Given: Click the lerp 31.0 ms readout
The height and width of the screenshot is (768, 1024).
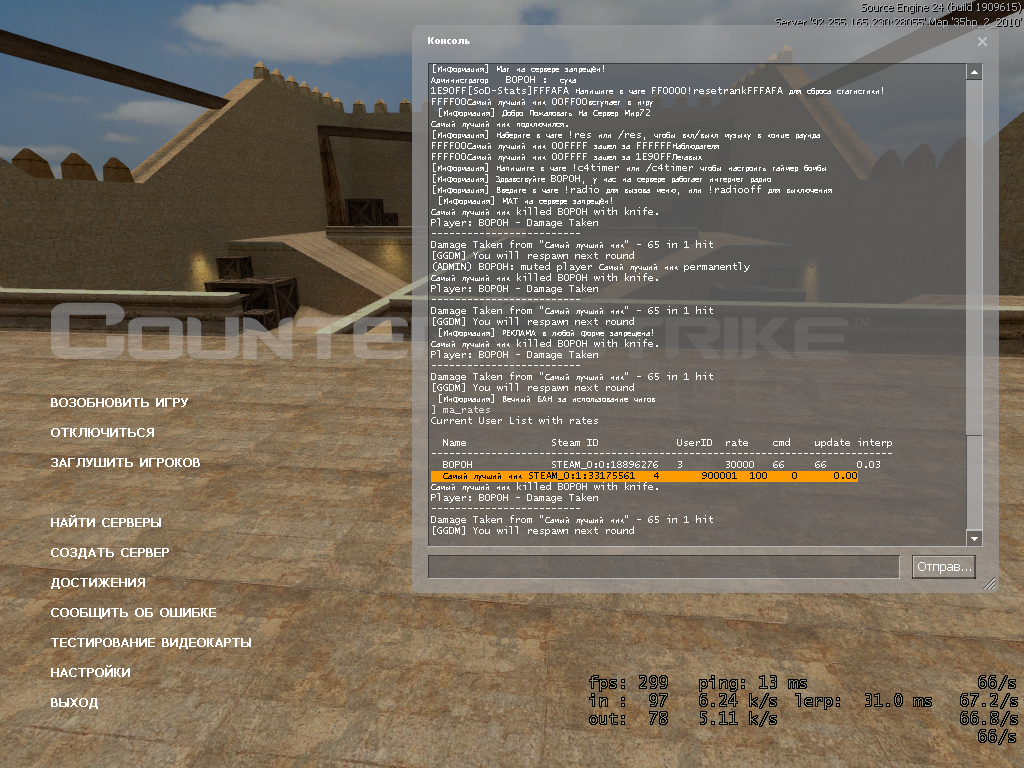Looking at the screenshot, I should (864, 701).
